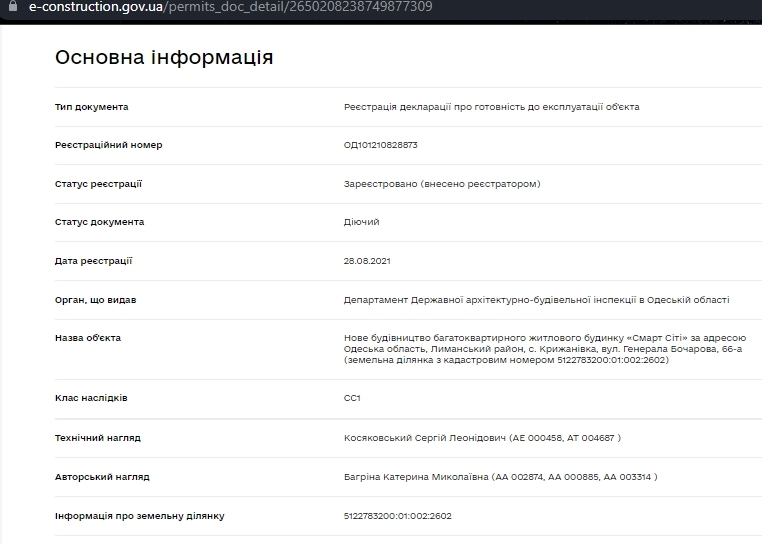762x544 pixels.
Task: Click the 'Авторський нагляд' label
Action: coord(102,477)
